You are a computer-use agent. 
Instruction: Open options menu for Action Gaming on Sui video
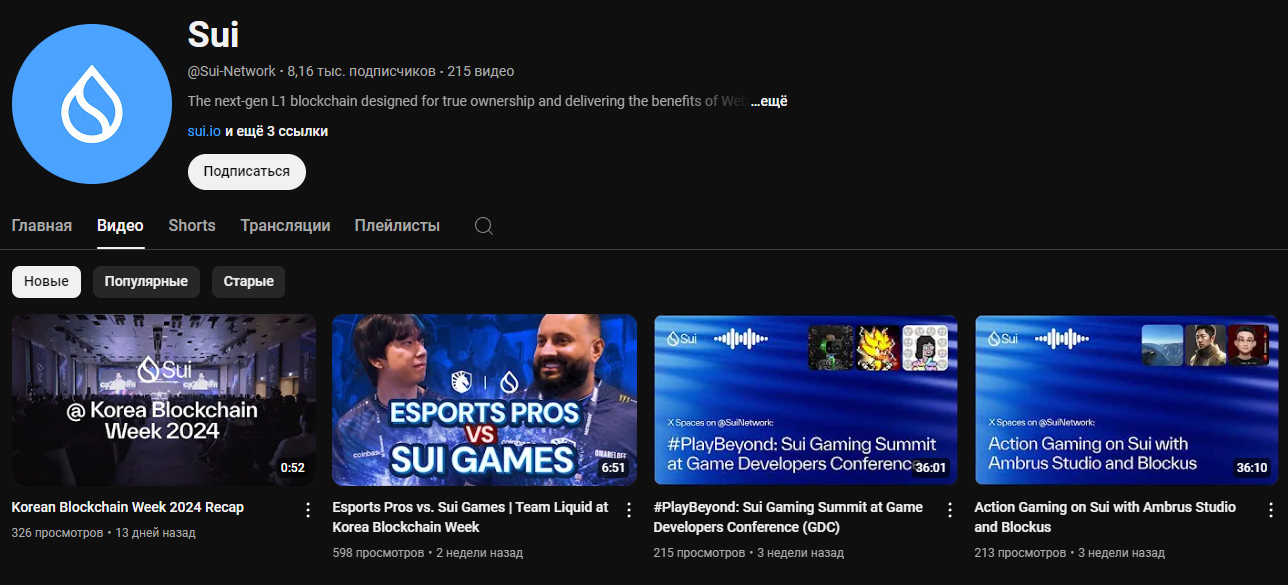pyautogui.click(x=1271, y=510)
